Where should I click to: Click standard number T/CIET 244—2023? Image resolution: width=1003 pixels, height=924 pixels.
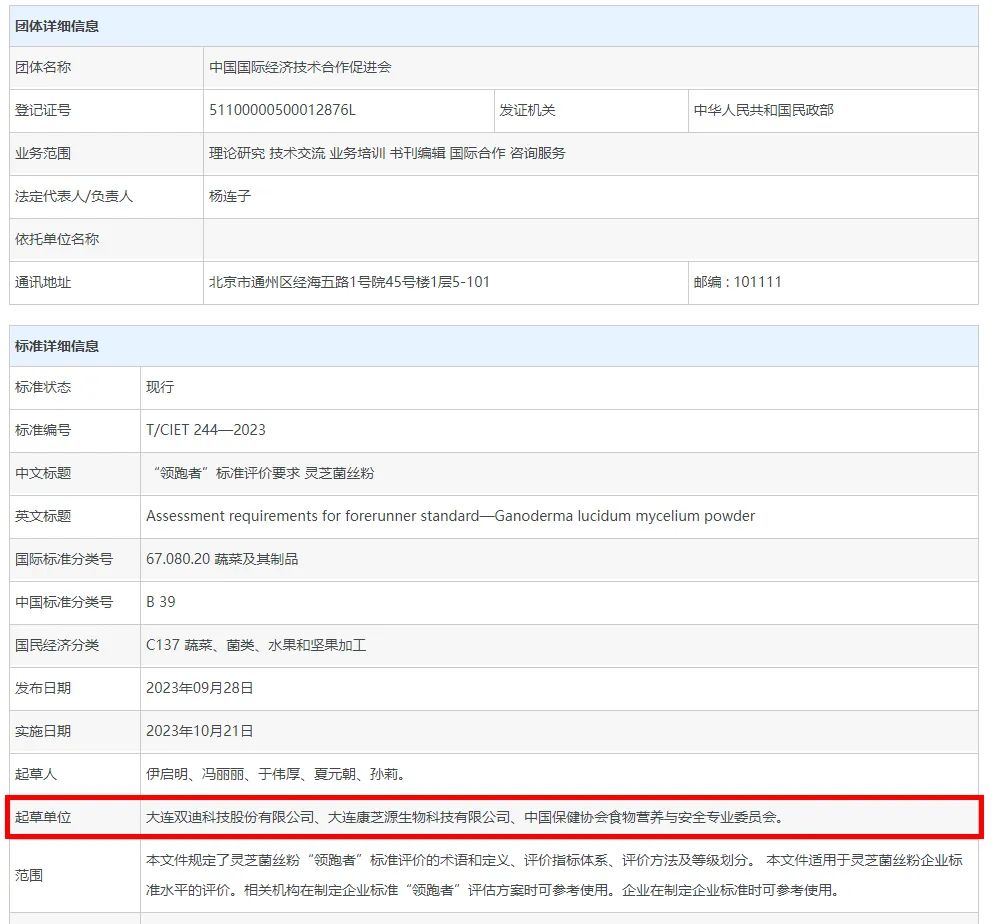coord(206,430)
